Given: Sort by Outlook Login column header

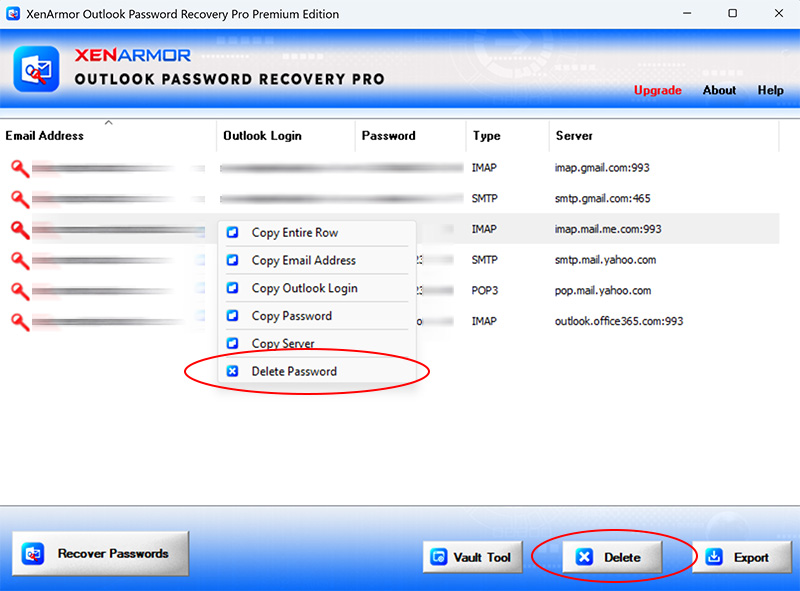Looking at the screenshot, I should [x=286, y=136].
